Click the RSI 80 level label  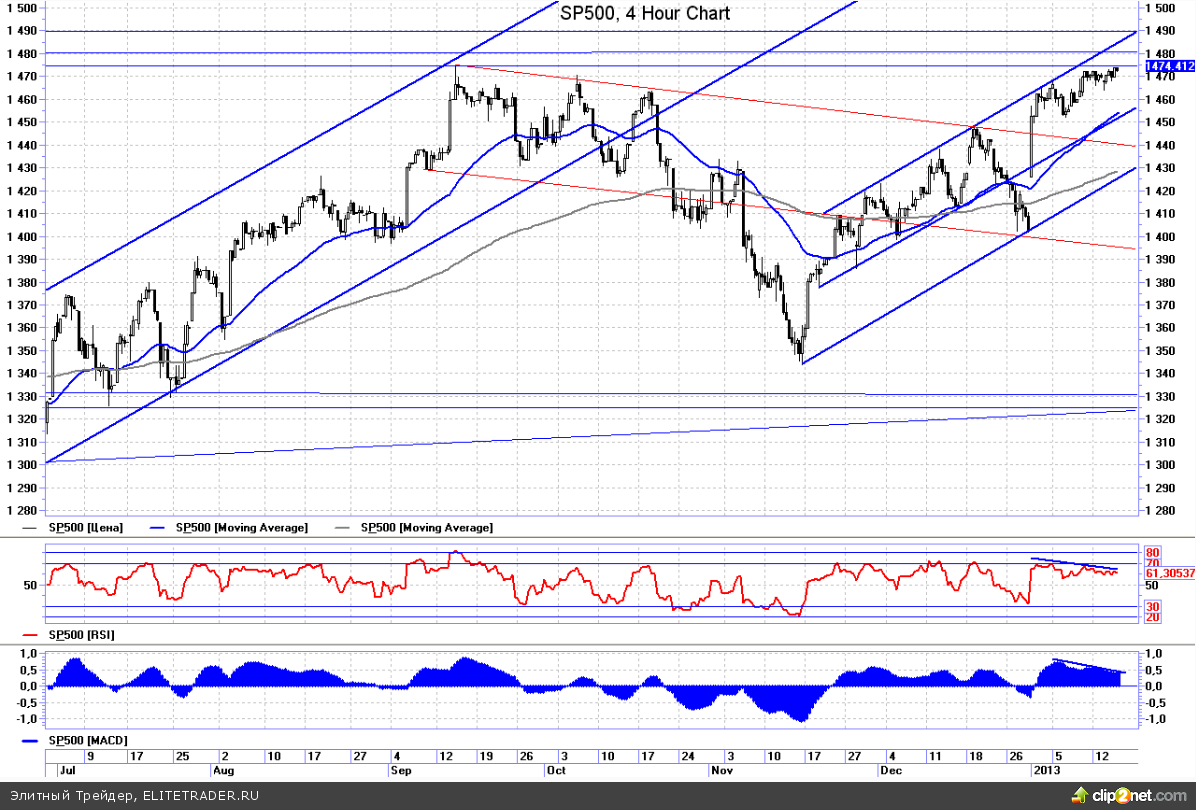(x=1152, y=552)
